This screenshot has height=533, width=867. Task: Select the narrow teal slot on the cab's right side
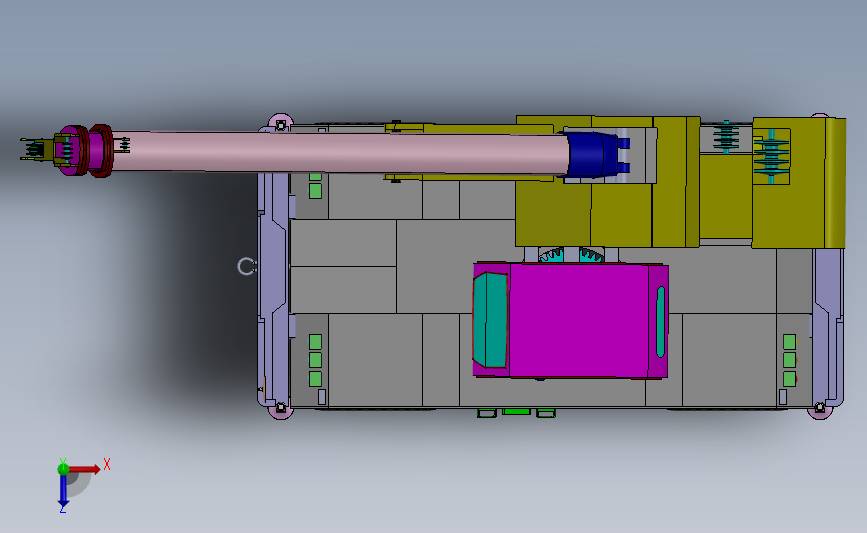660,322
